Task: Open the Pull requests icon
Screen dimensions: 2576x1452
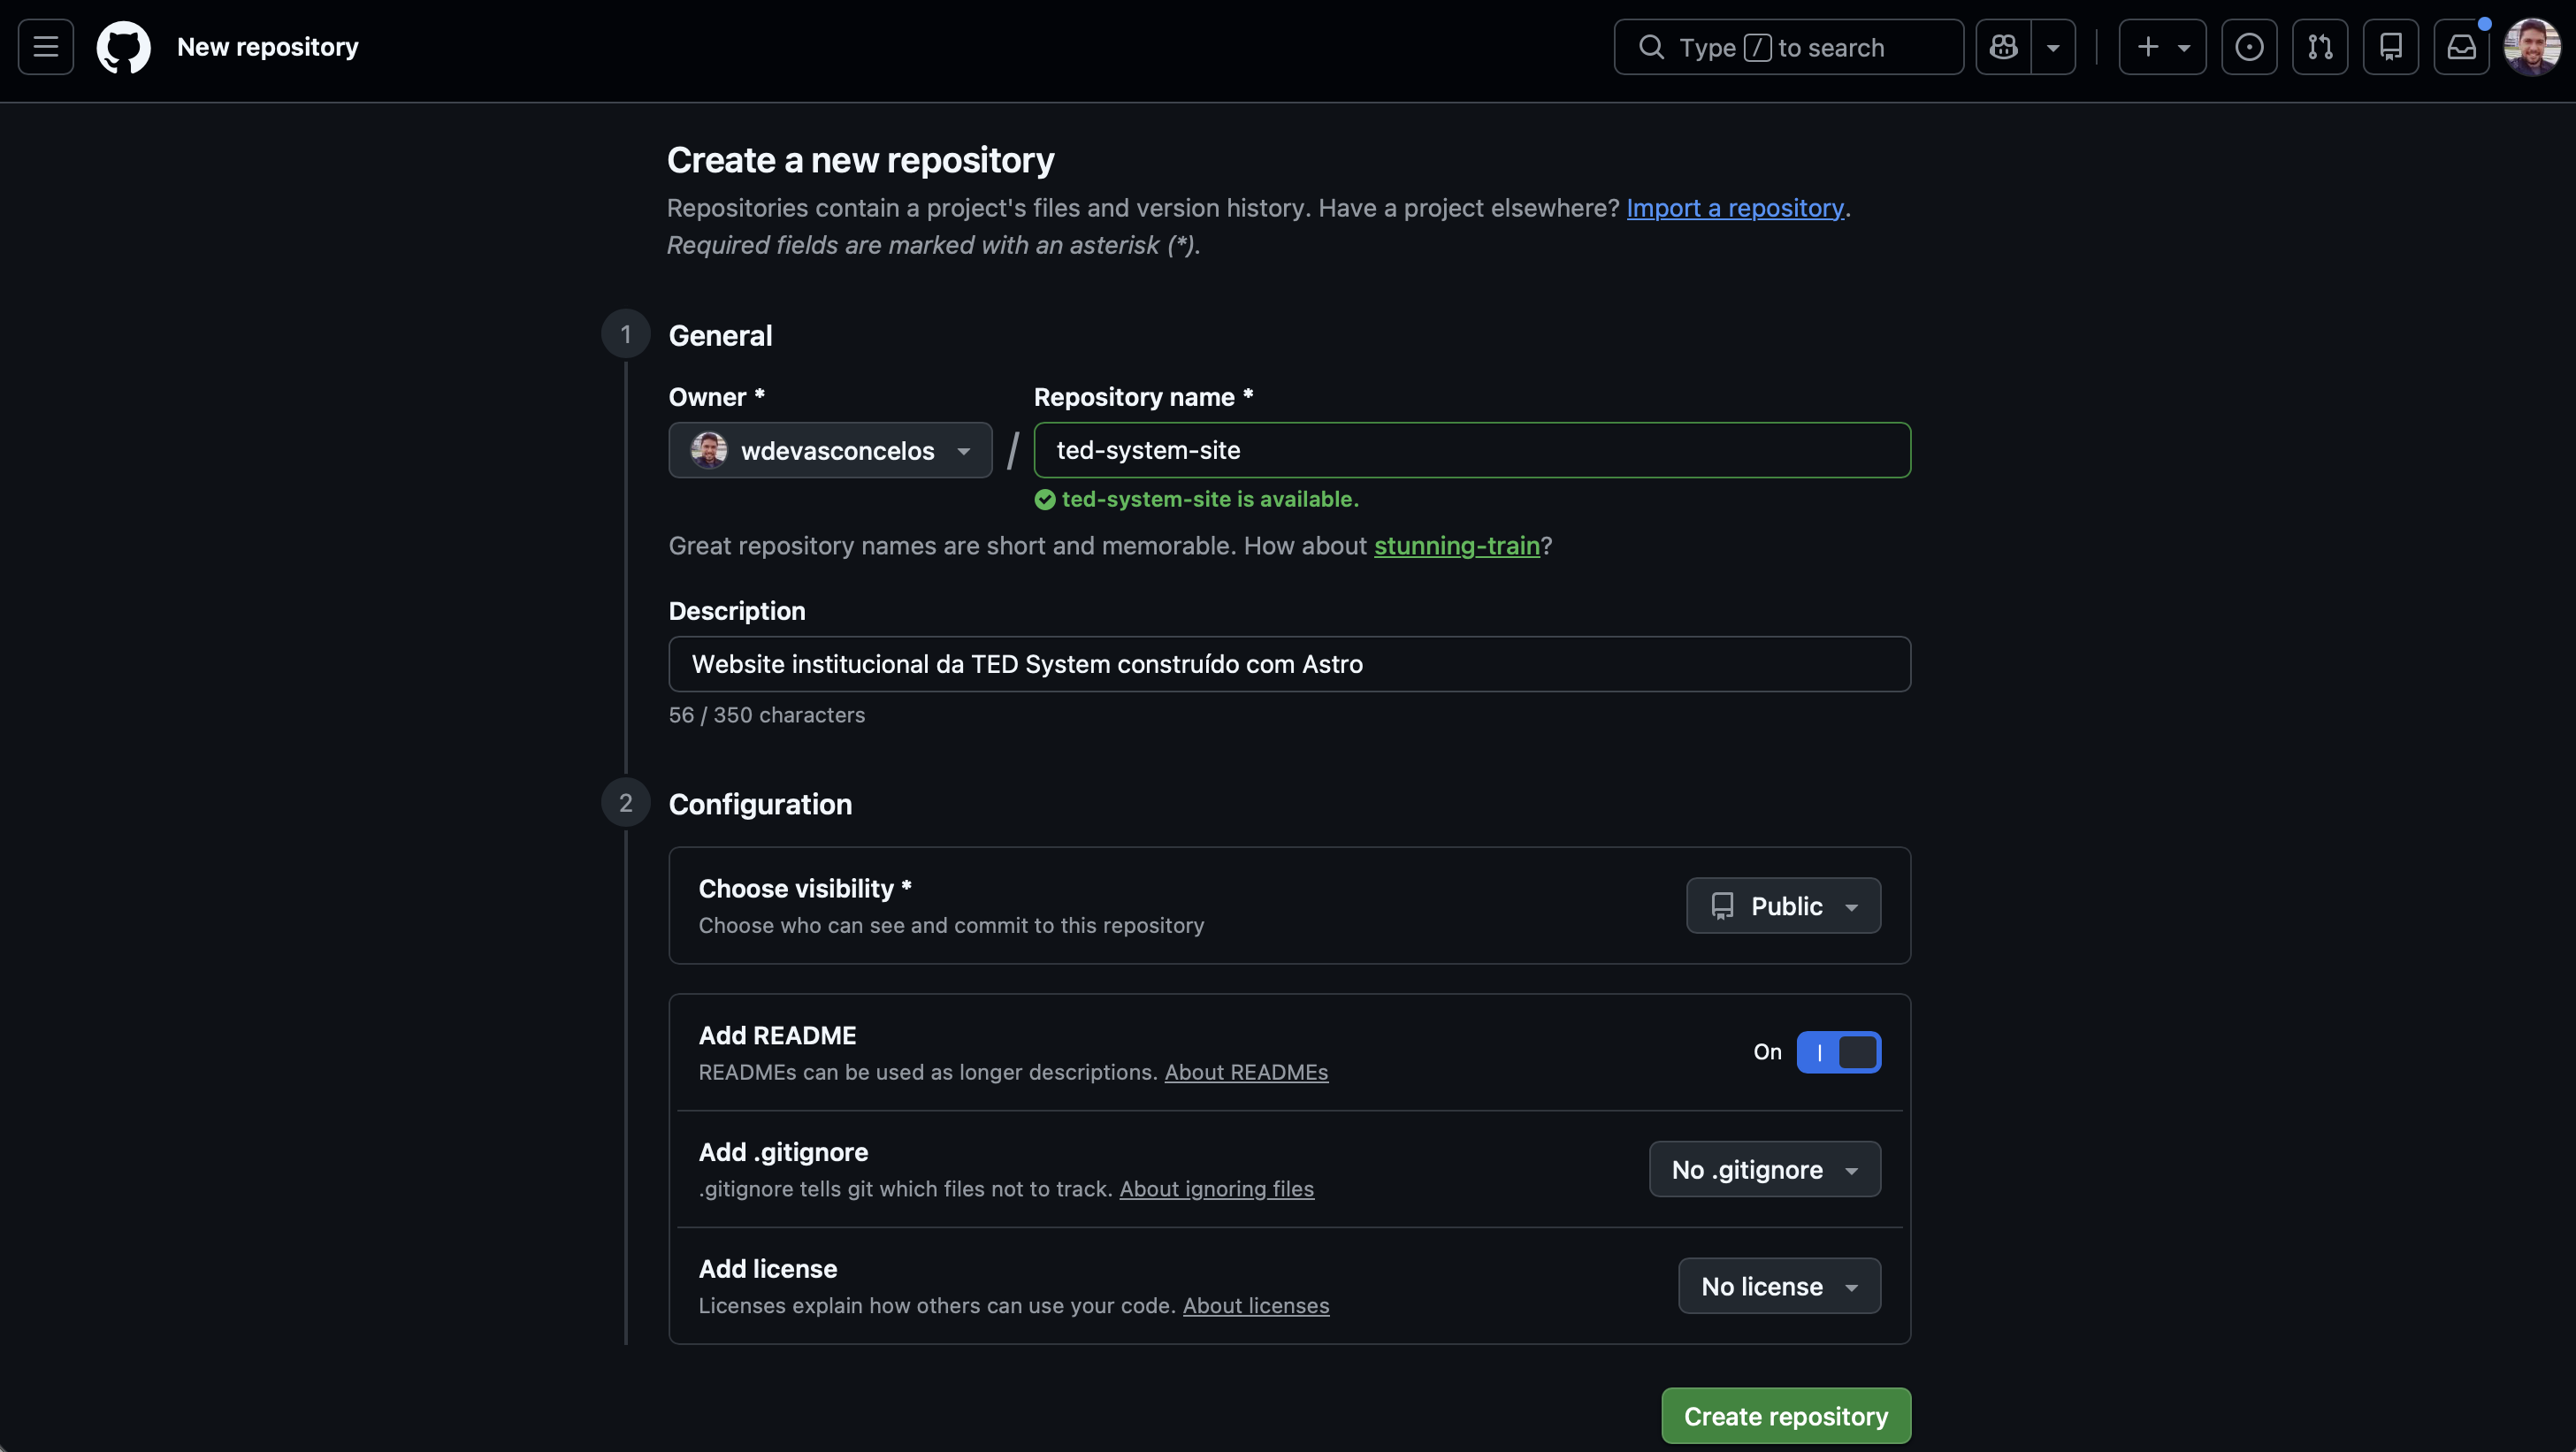Action: coord(2320,47)
